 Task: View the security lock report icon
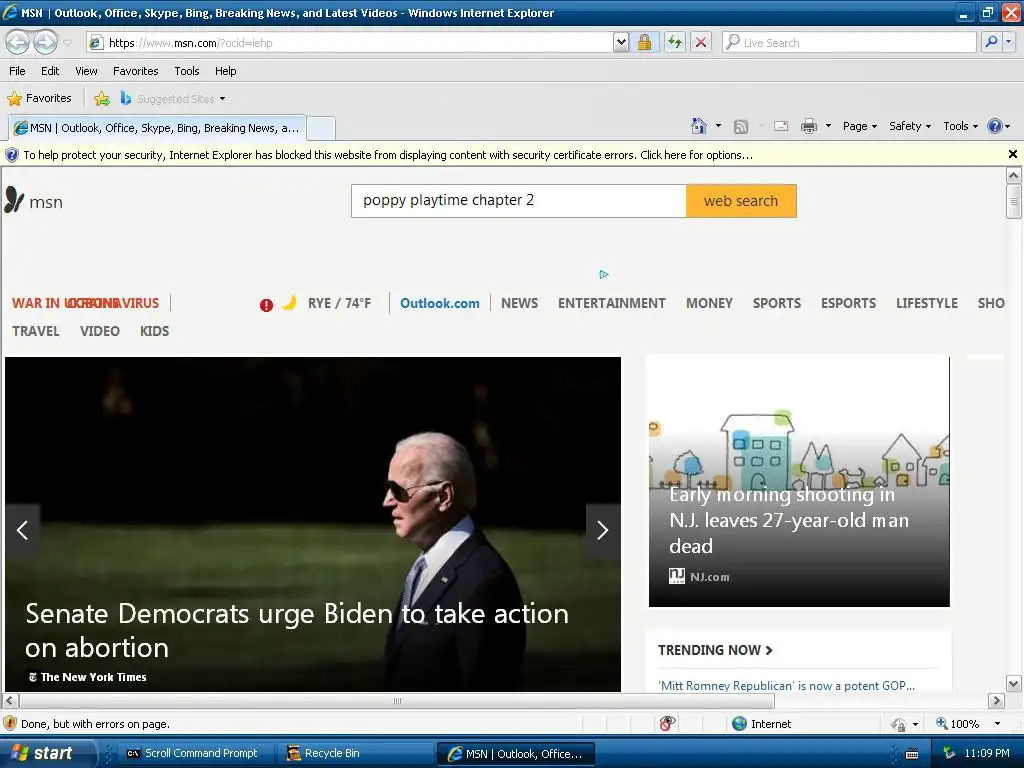tap(645, 43)
